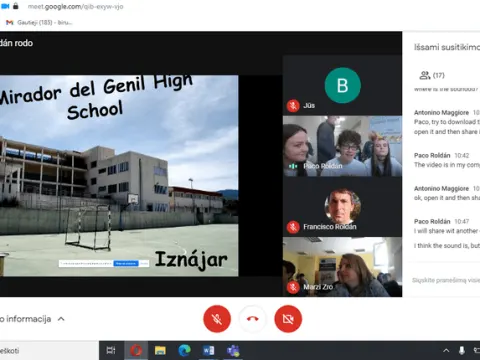
Task: Click the Gmail M bookmark icon
Action: click(x=10, y=22)
